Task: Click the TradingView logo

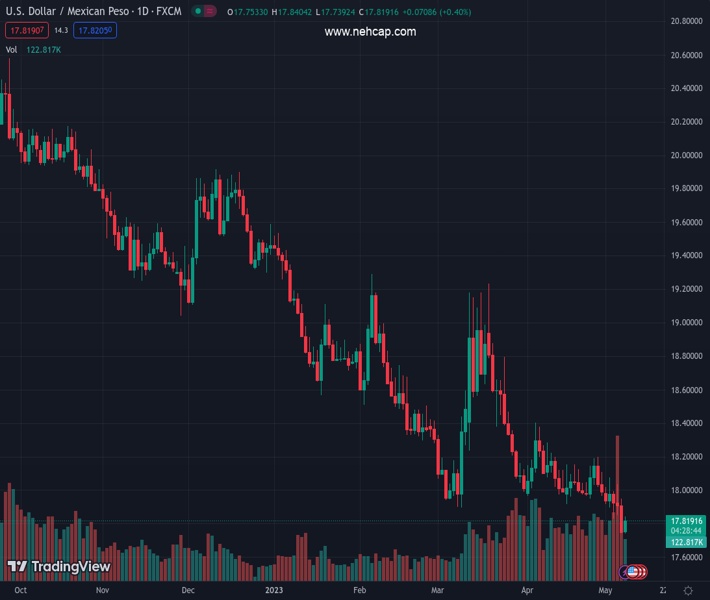Action: pyautogui.click(x=58, y=567)
